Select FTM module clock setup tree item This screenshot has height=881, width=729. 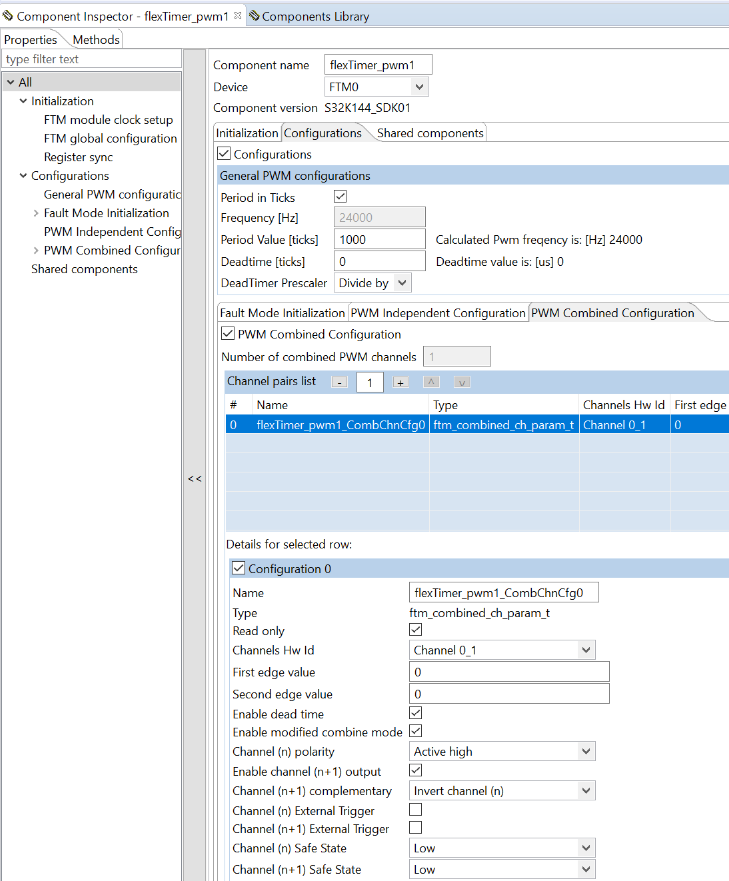108,120
